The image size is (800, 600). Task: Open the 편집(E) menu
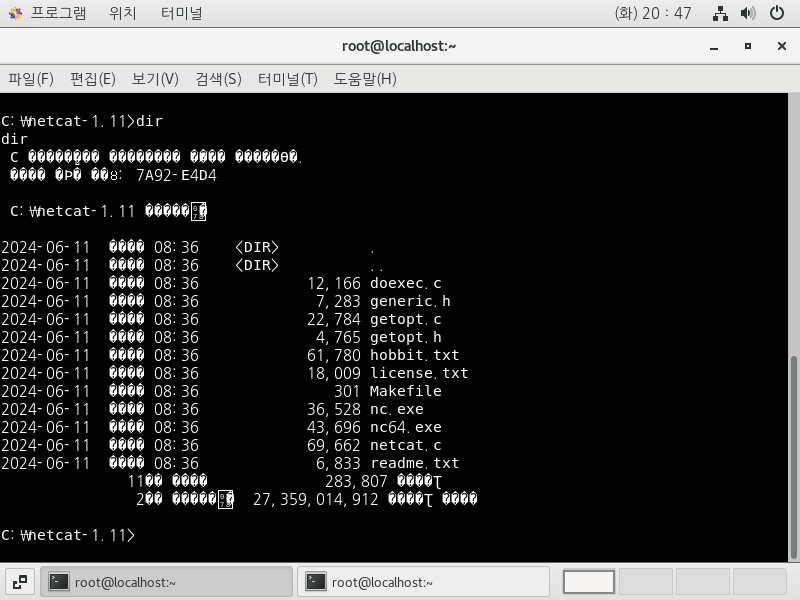click(93, 79)
